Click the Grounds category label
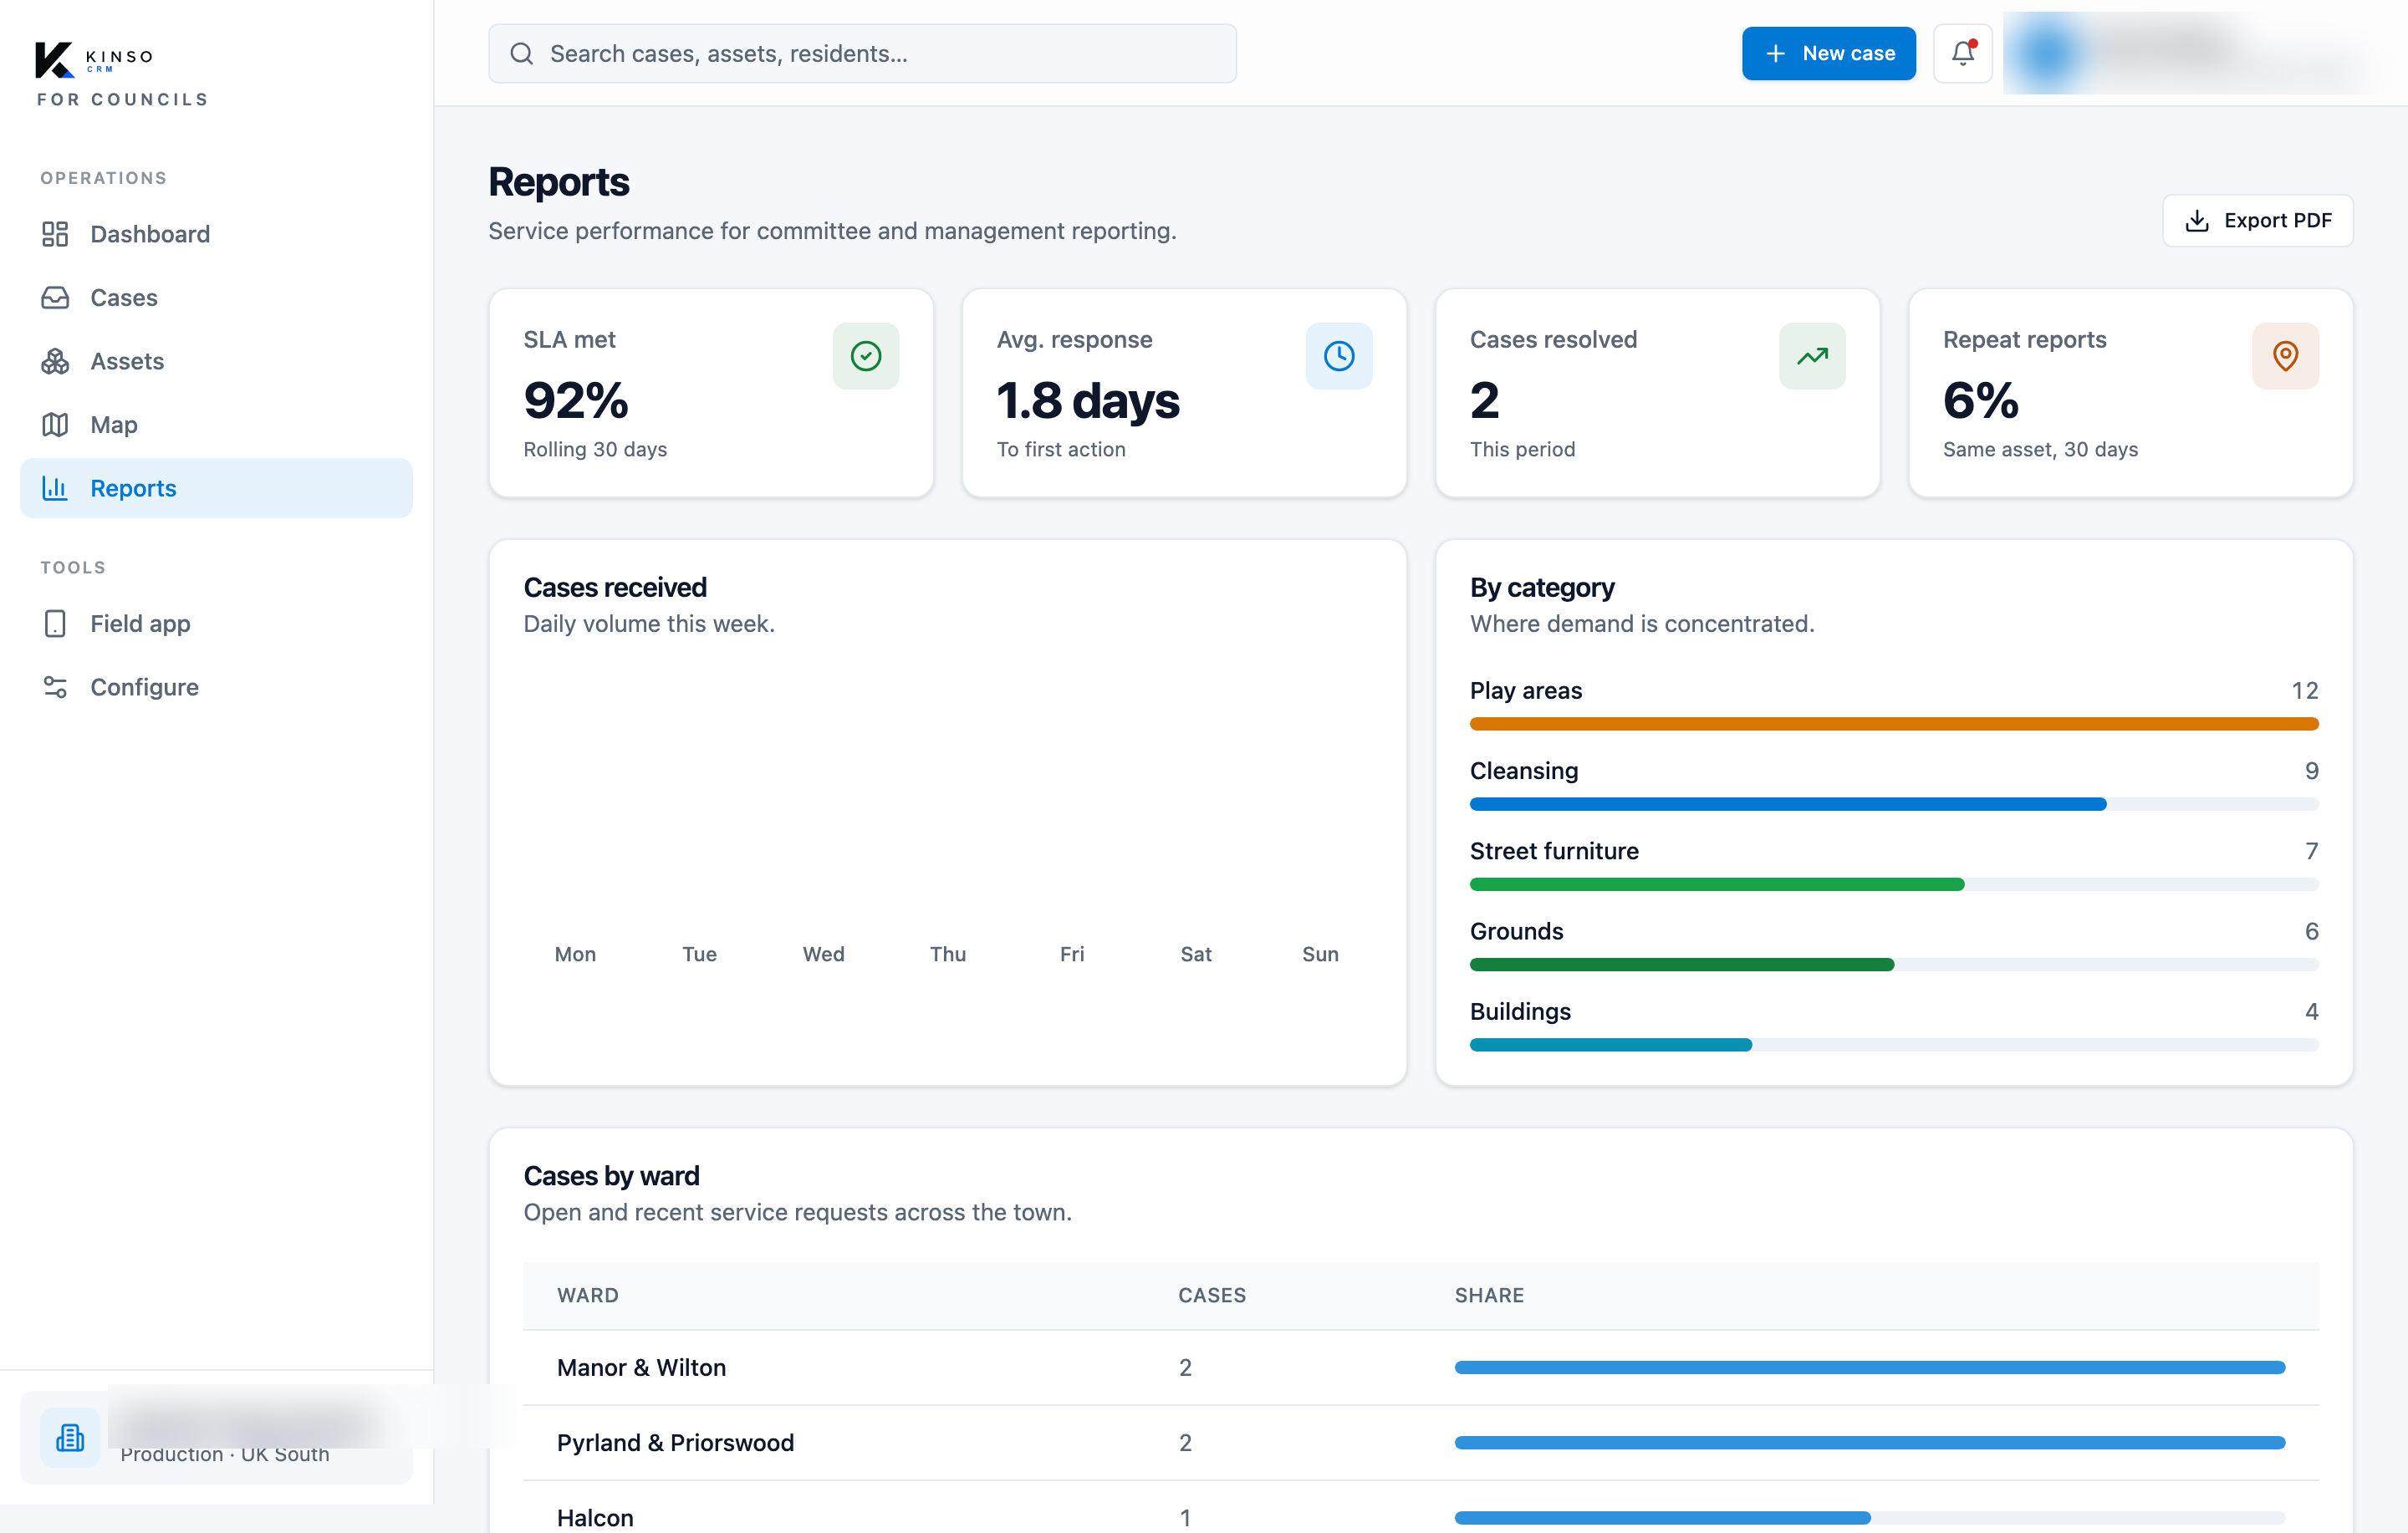2408x1533 pixels. (1516, 931)
